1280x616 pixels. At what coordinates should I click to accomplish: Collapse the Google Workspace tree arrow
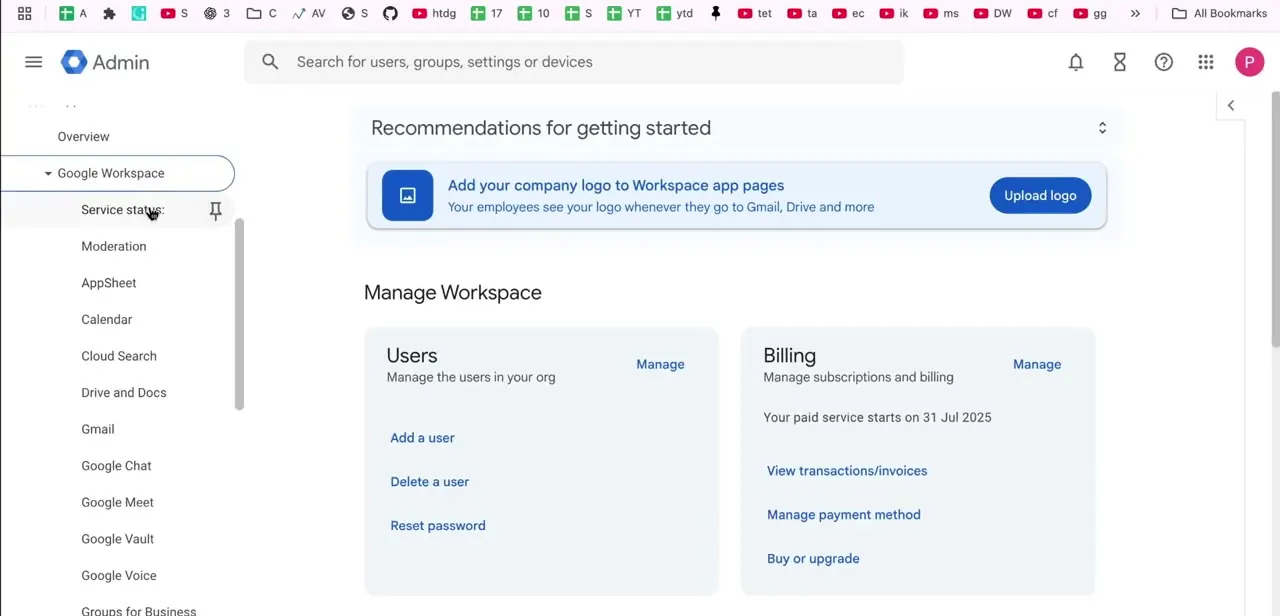click(47, 173)
